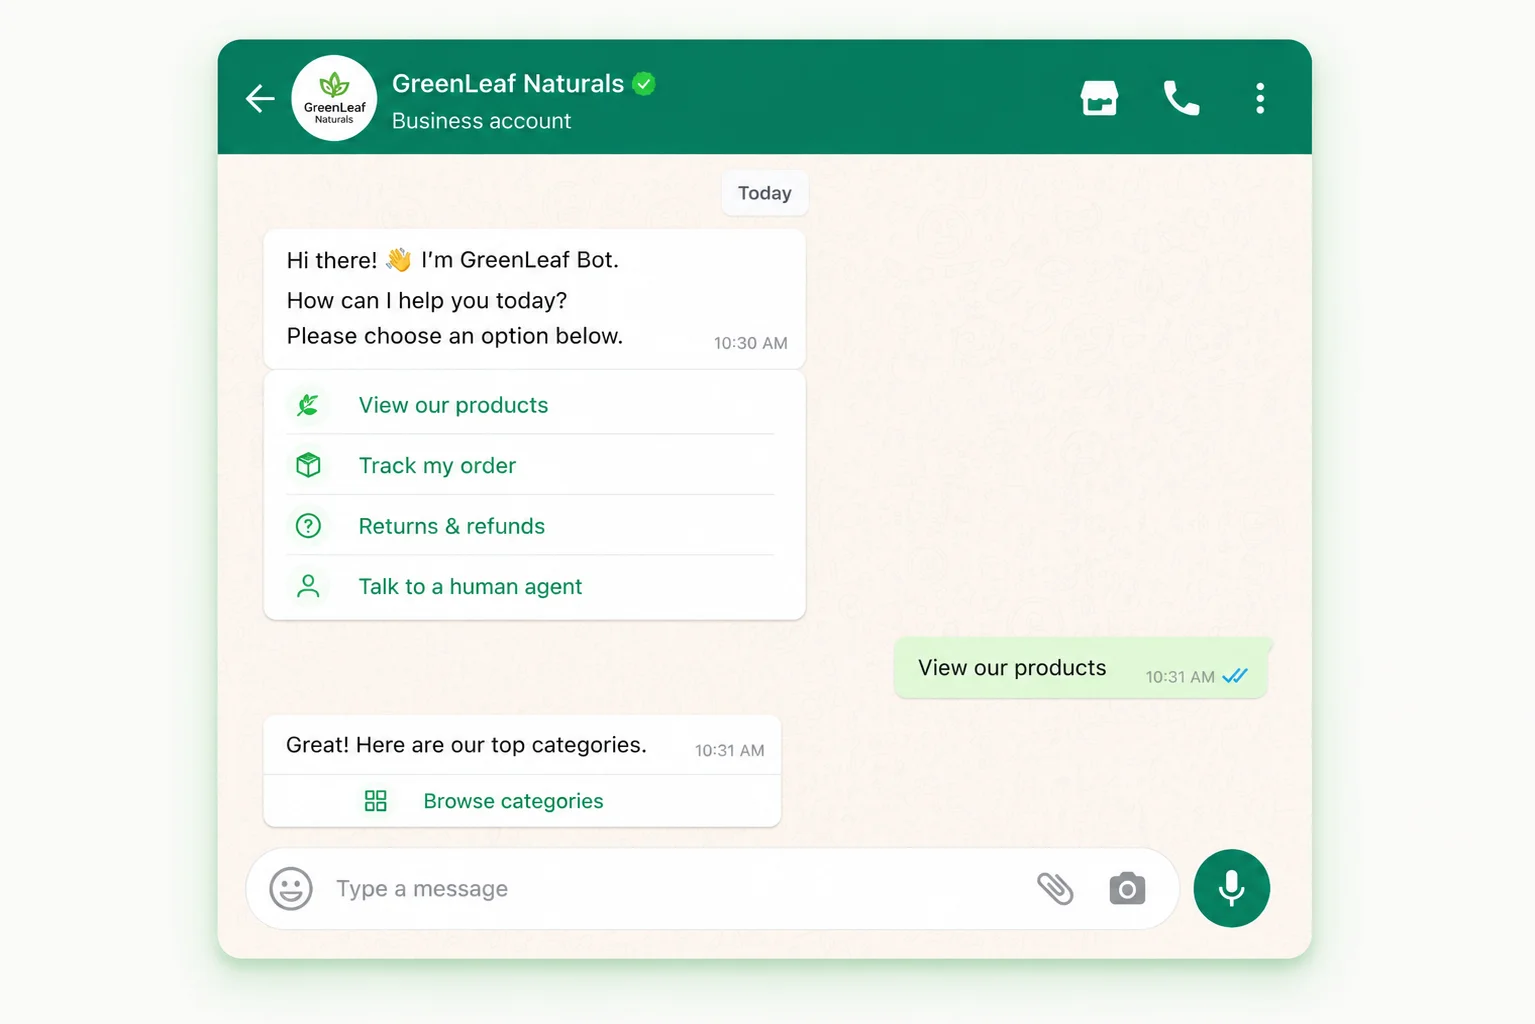
Task: Start a voice call with phone icon
Action: pos(1181,98)
